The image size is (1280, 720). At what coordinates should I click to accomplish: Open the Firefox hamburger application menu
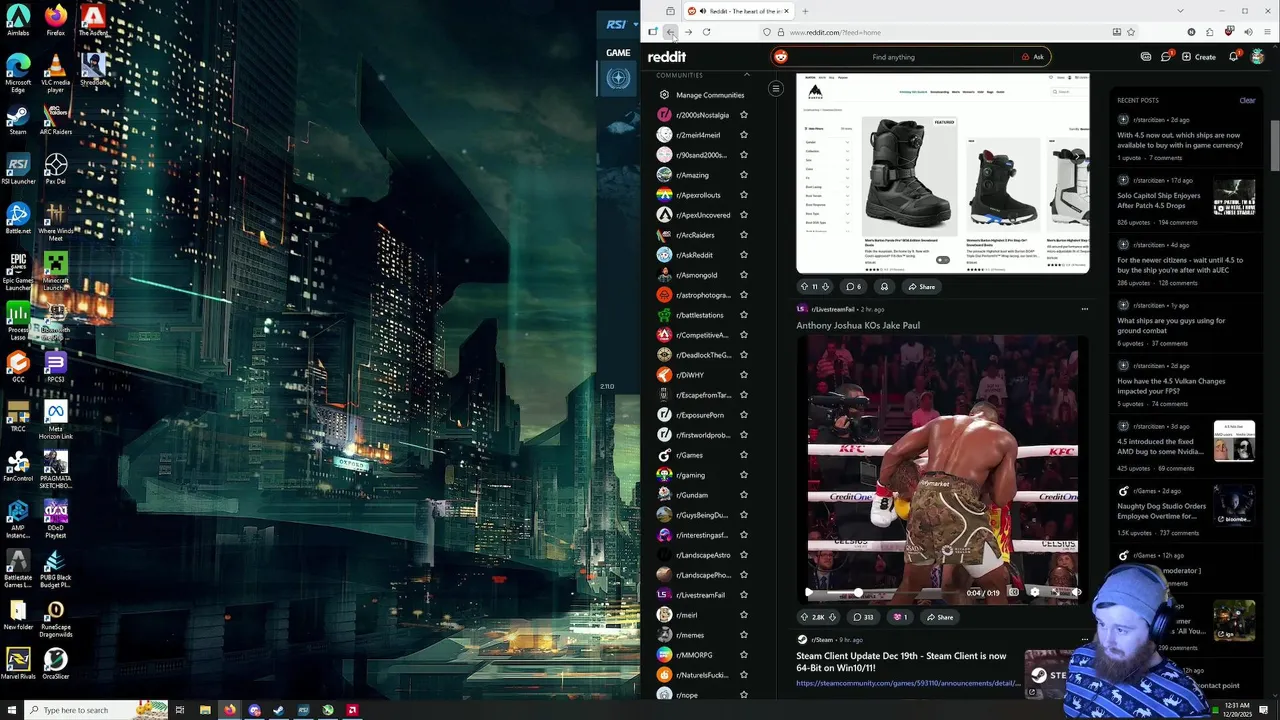[x=1267, y=32]
